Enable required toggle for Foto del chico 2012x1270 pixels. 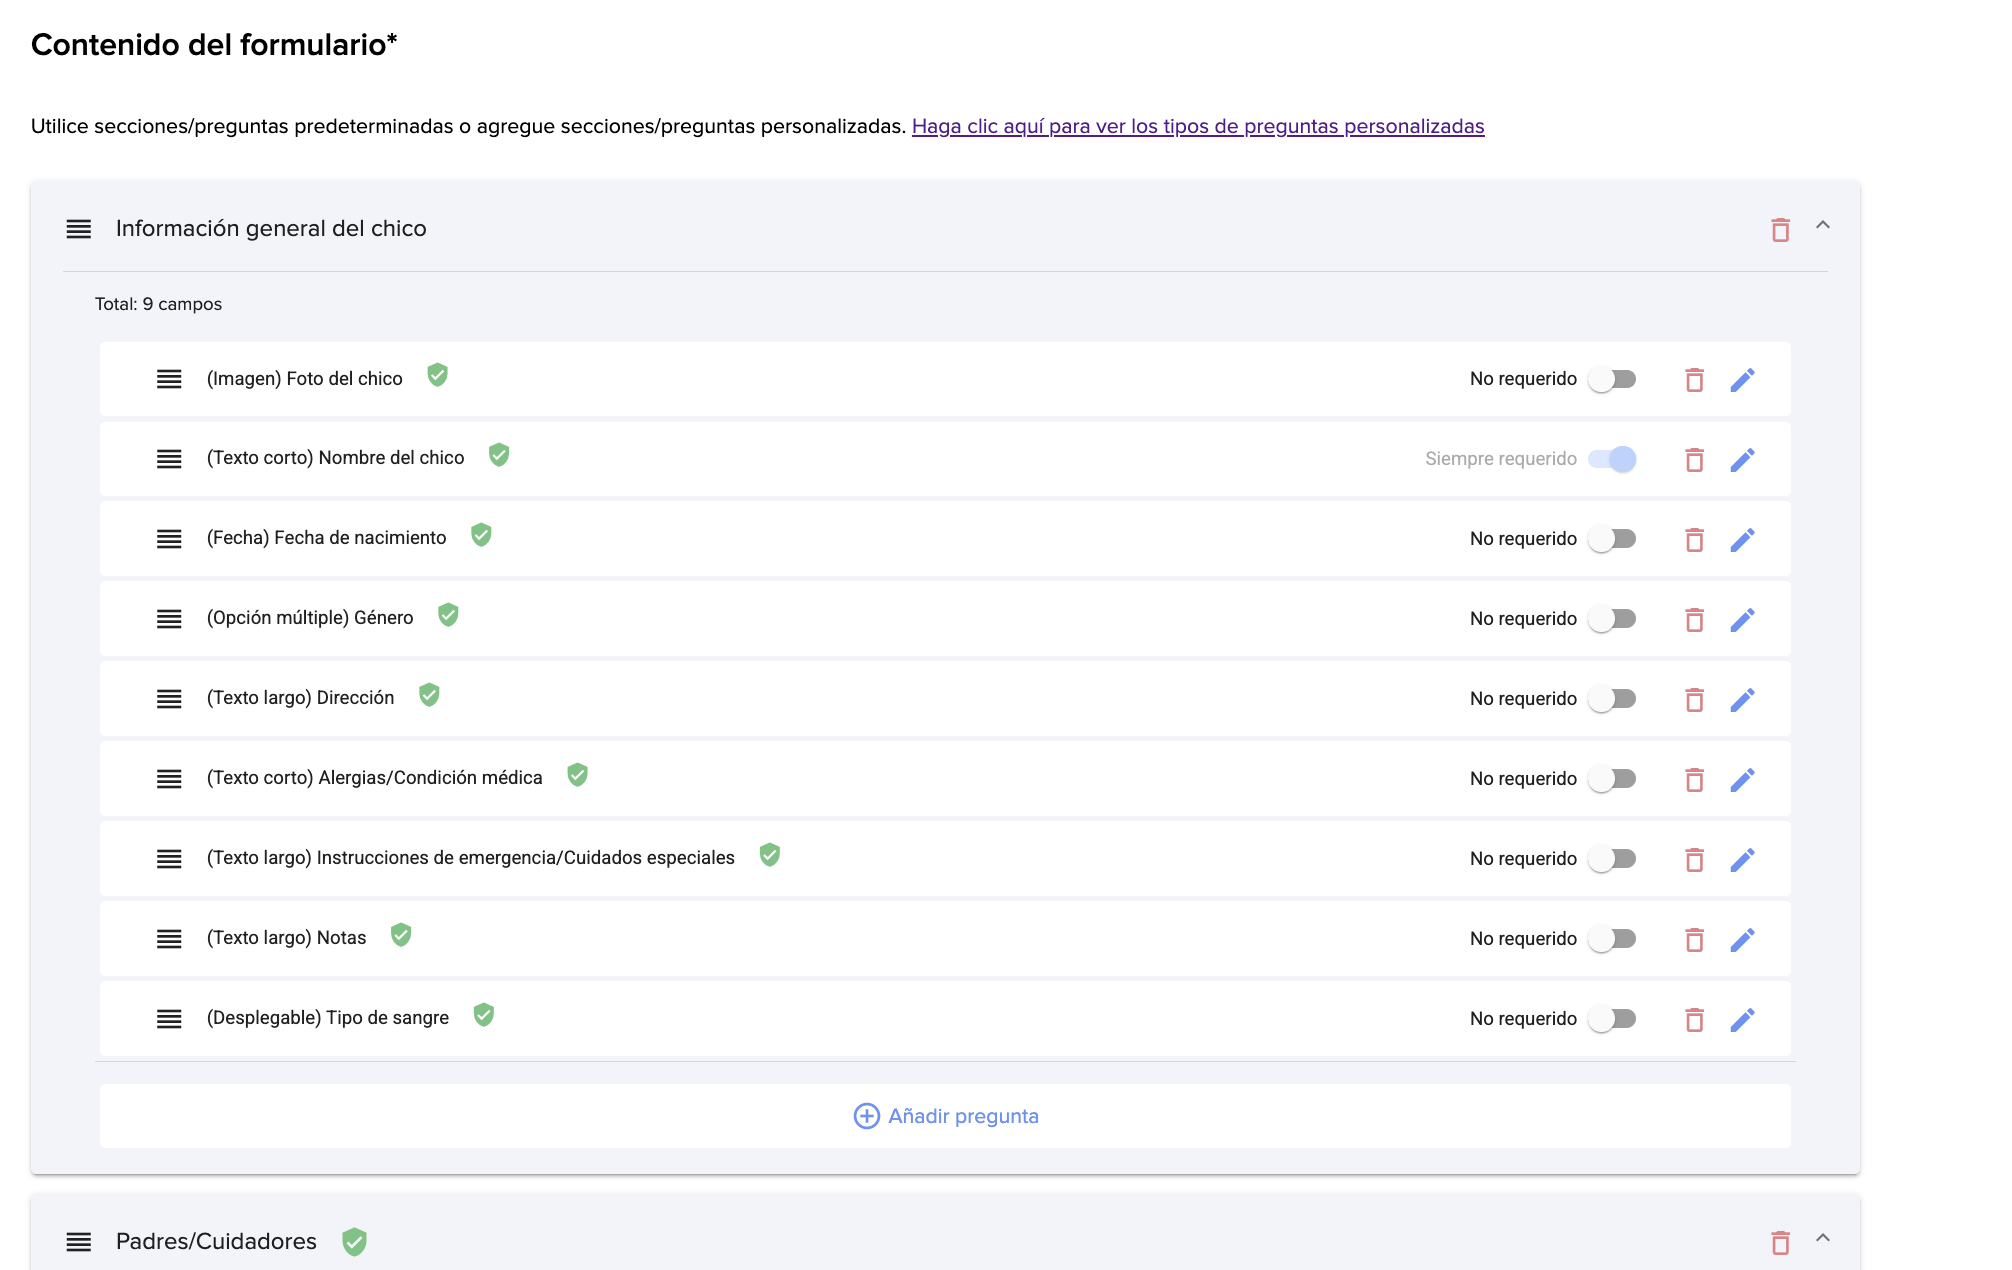point(1612,379)
